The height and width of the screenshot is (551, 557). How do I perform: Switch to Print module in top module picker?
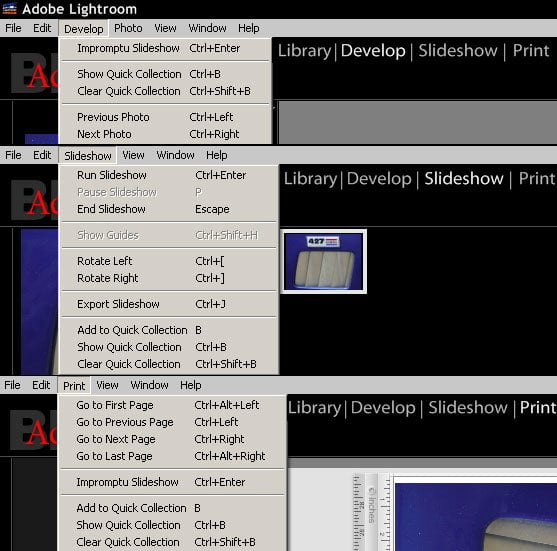pyautogui.click(x=531, y=50)
